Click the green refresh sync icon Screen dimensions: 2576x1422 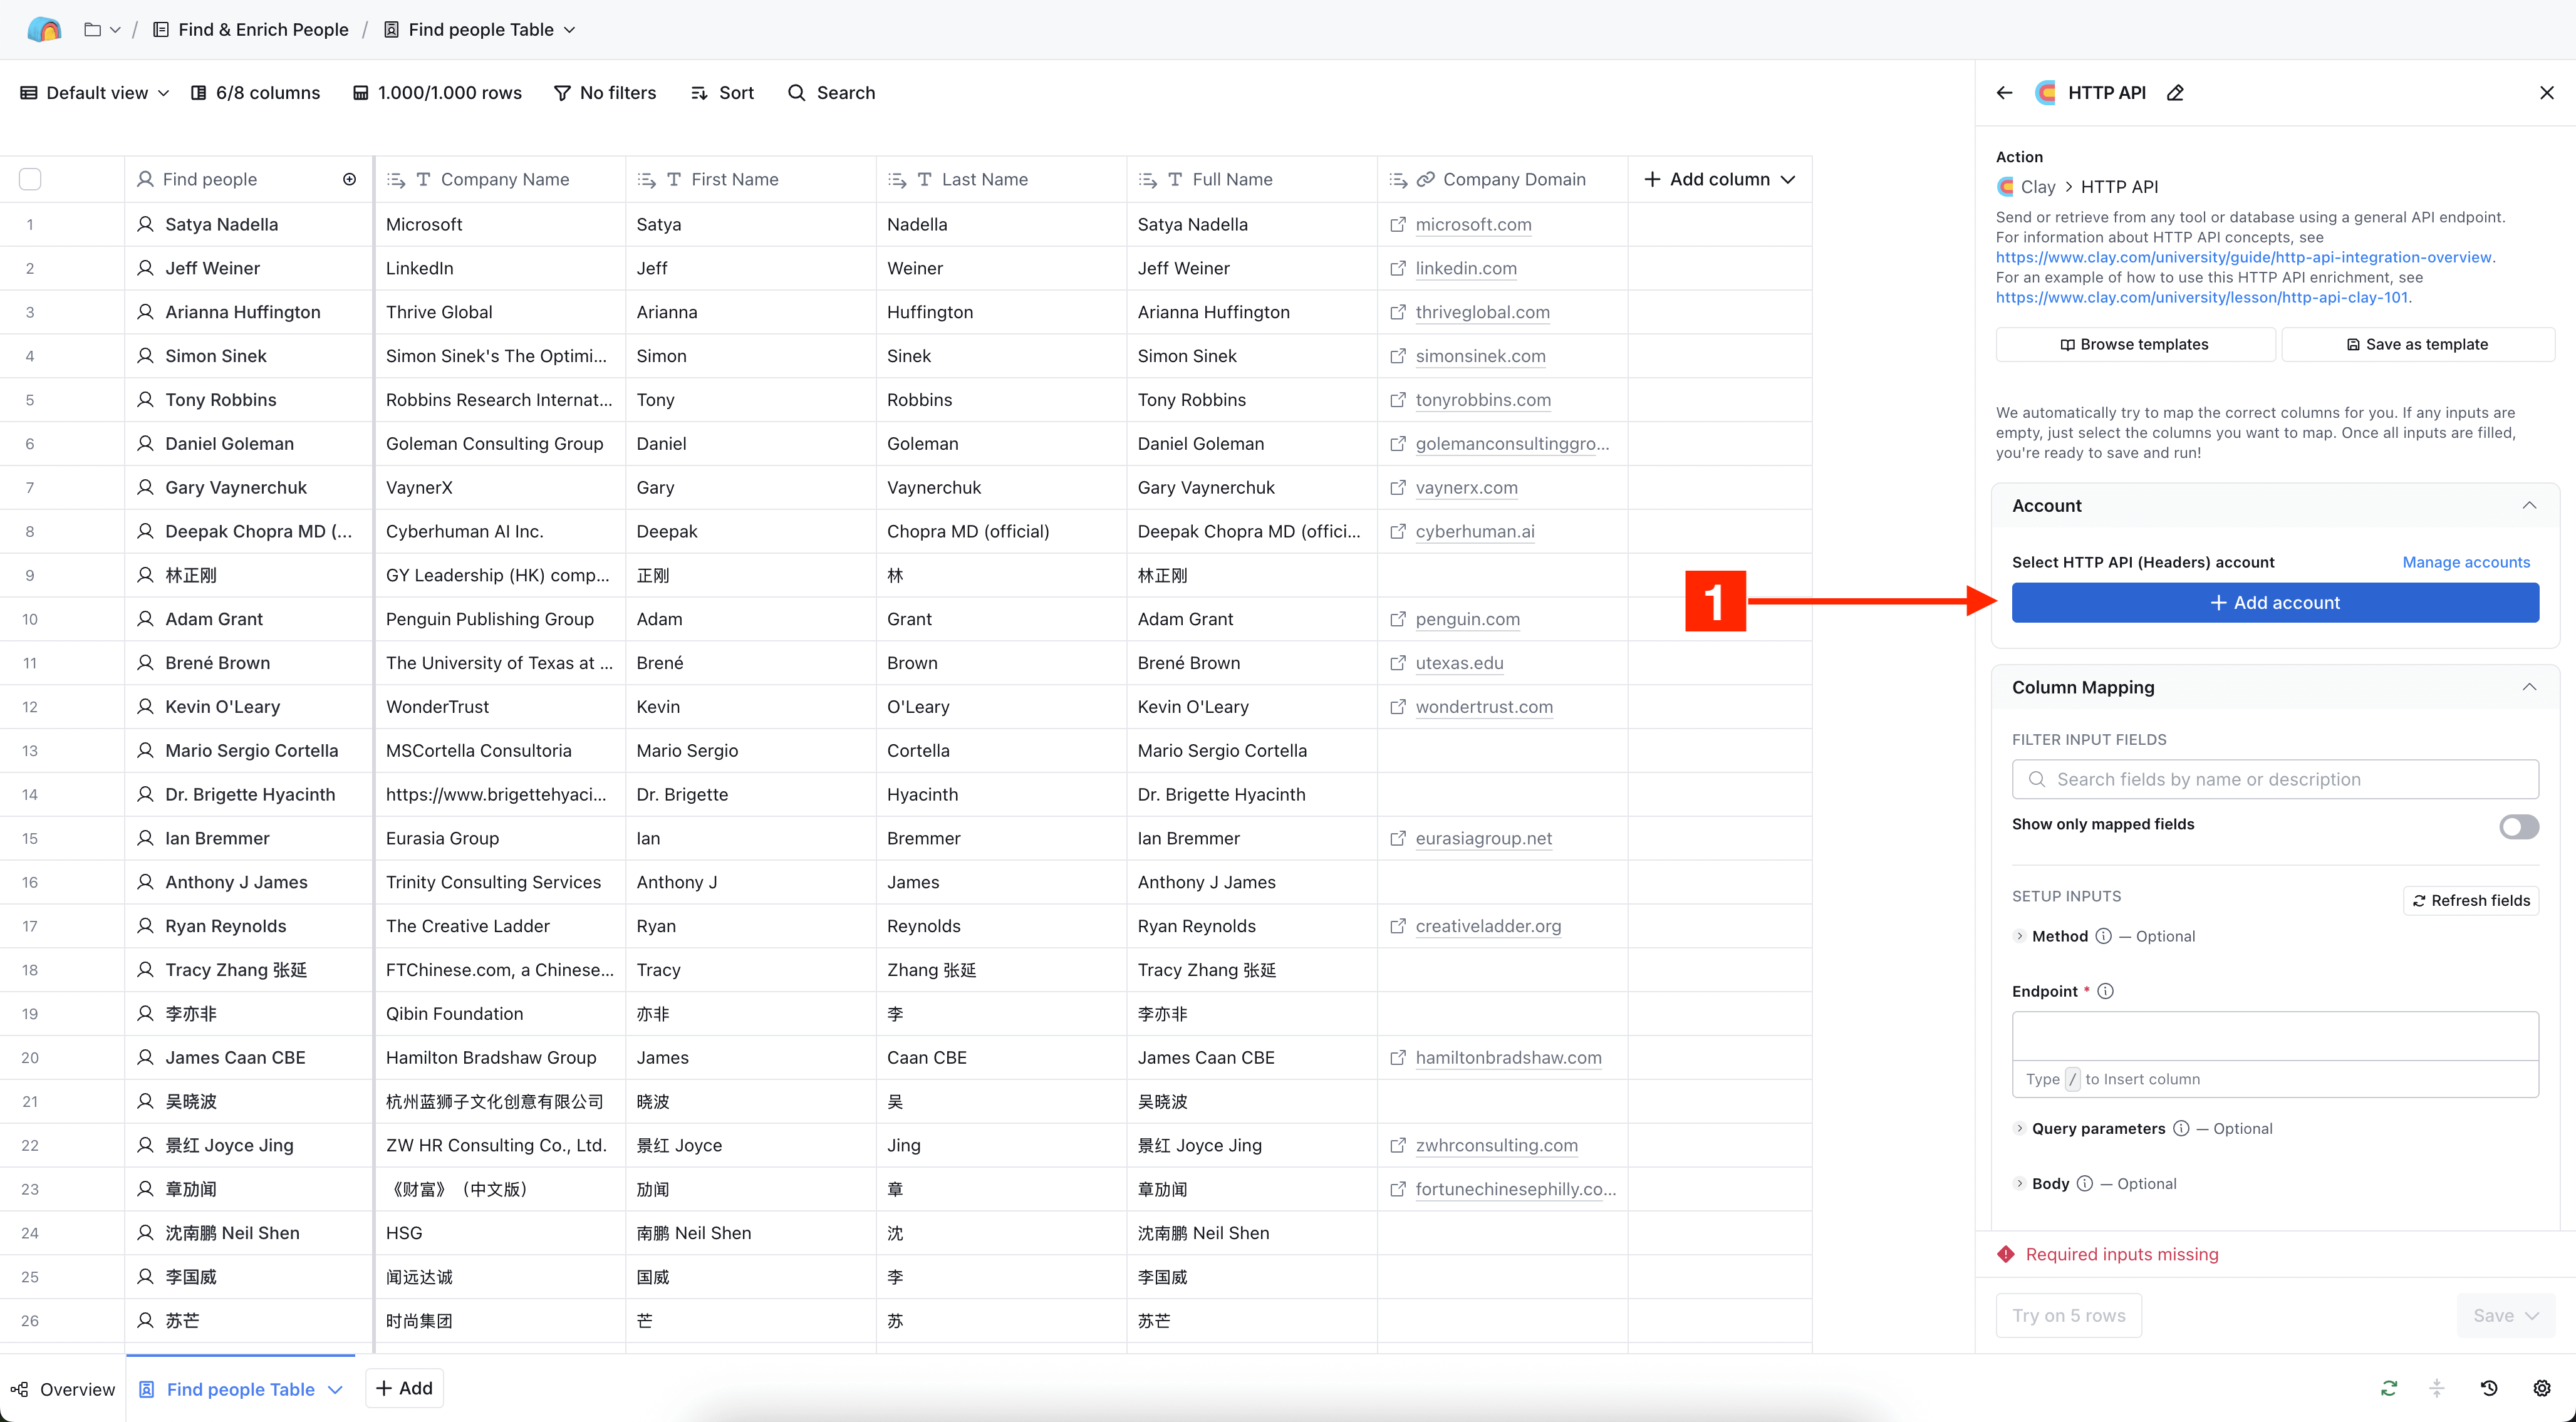pyautogui.click(x=2388, y=1388)
